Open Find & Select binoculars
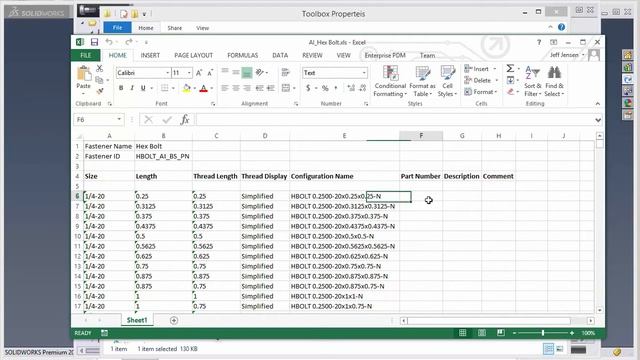This screenshot has height=360, width=640. pyautogui.click(x=554, y=81)
